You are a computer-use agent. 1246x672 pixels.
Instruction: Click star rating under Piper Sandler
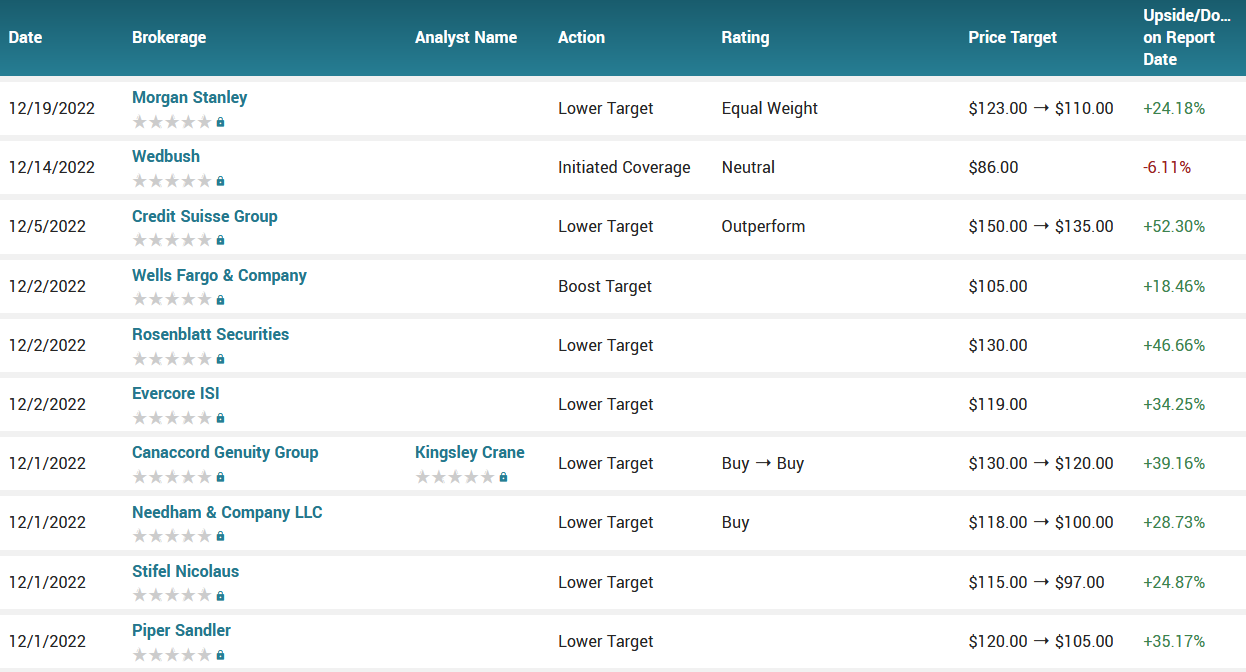tap(172, 655)
